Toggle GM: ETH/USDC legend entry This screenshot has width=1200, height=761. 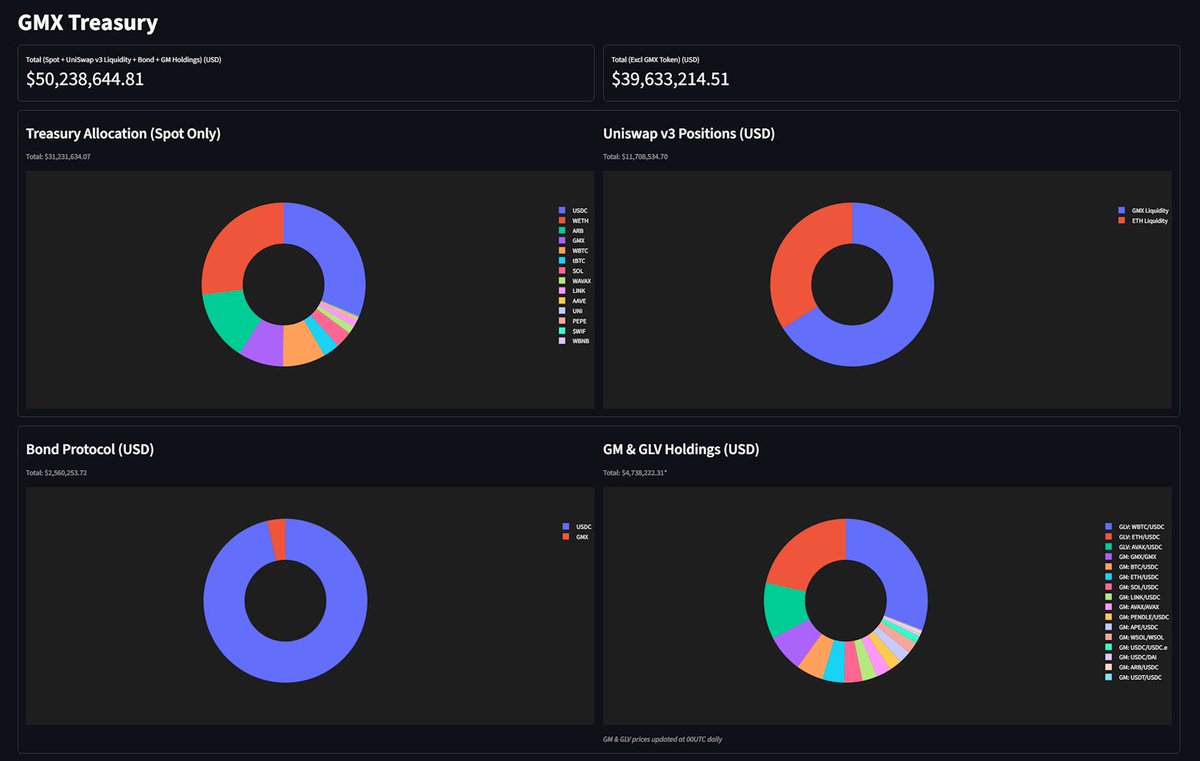1132,577
